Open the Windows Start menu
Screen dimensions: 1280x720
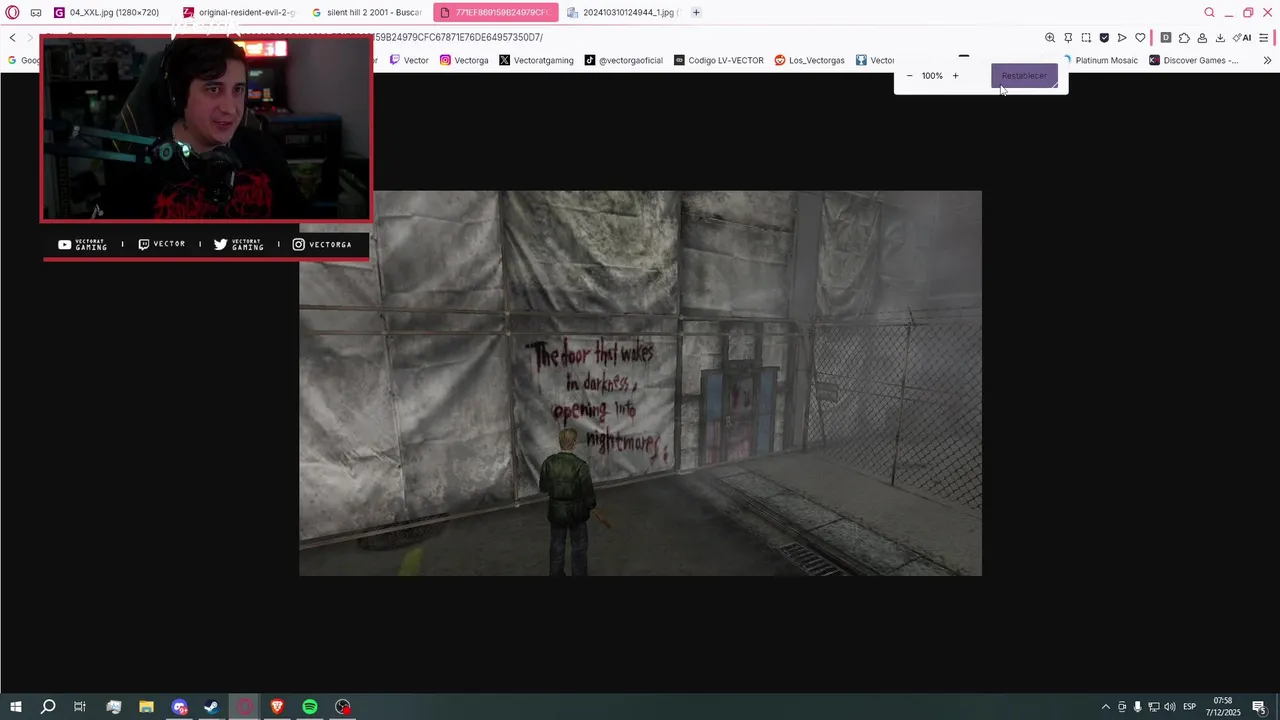pos(15,707)
